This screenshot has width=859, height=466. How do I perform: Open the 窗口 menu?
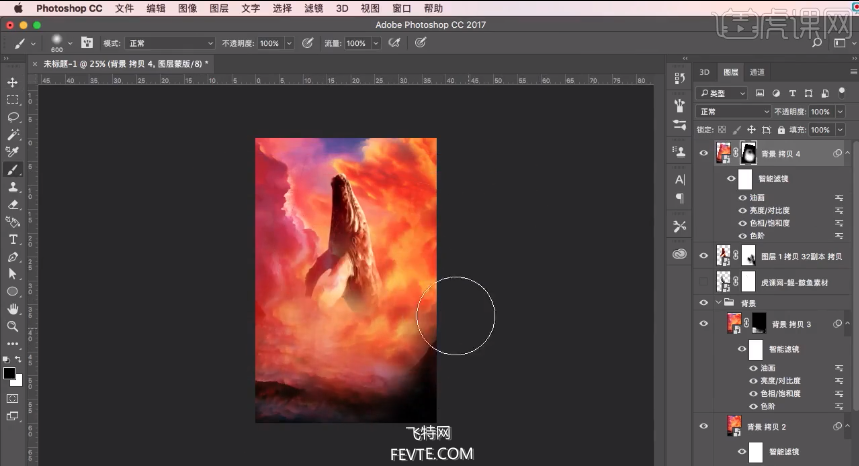tap(402, 8)
